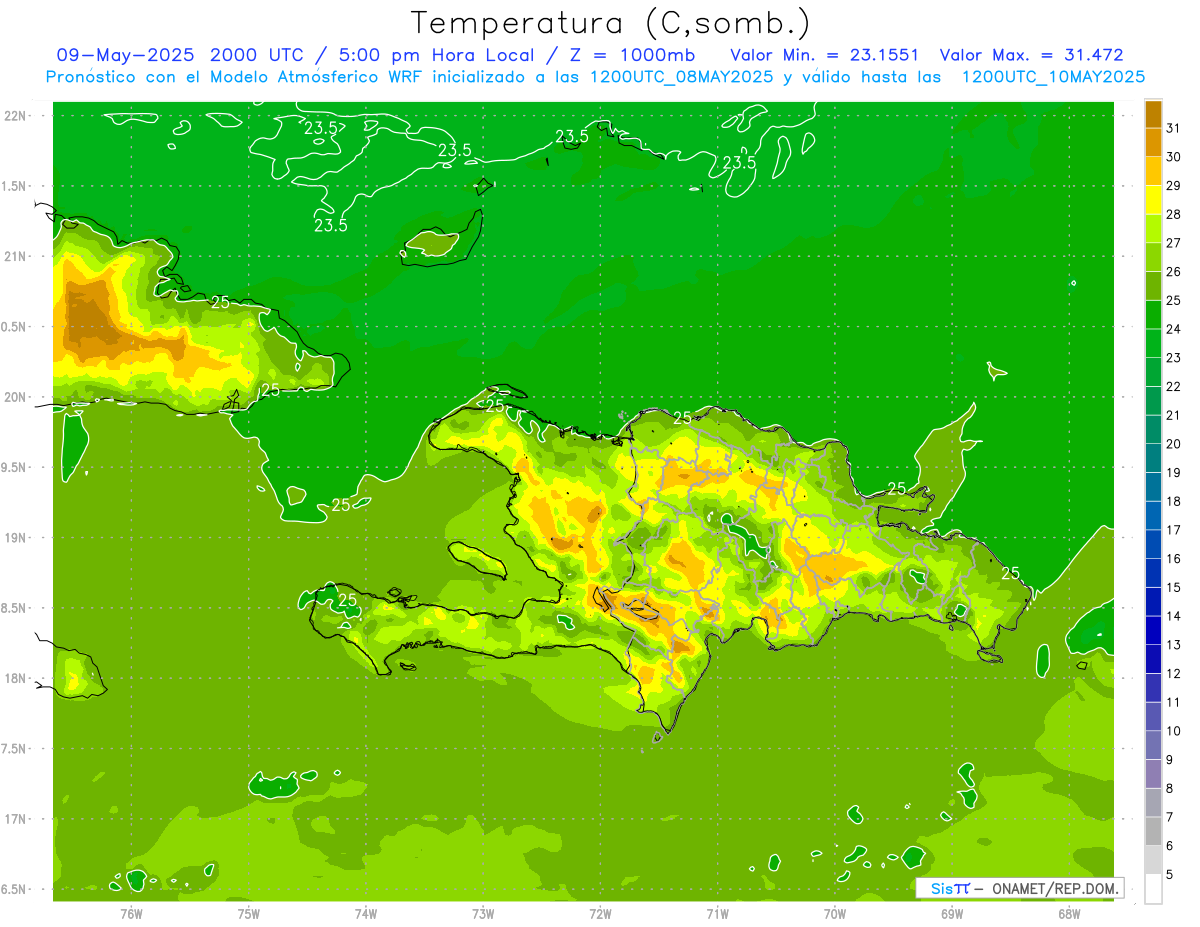Pick the yellow legend swatch between 28 and 29
Viewport: 1200px width, 927px height.
tap(1153, 200)
